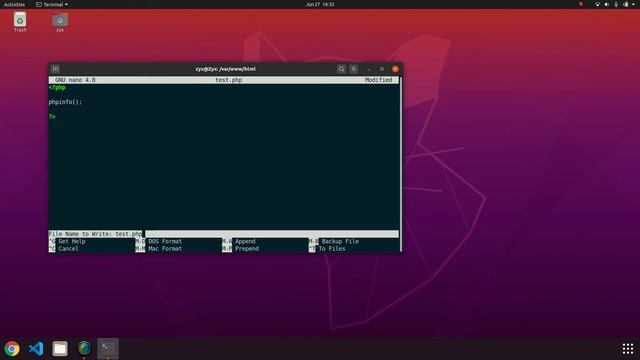The height and width of the screenshot is (360, 640).
Task: Launch Visual Studio Code from the dock
Action: pyautogui.click(x=36, y=349)
